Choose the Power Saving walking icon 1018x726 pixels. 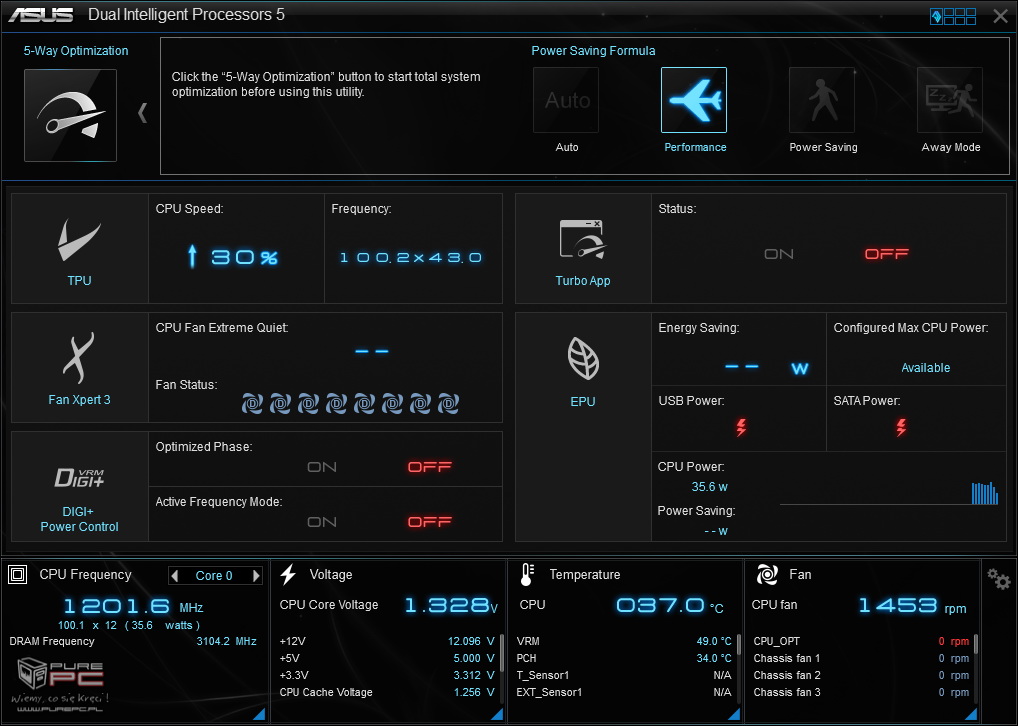click(x=822, y=101)
